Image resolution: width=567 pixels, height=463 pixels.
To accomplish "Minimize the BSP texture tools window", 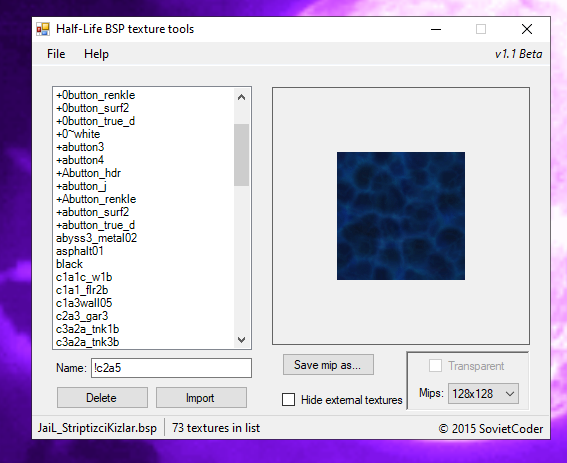I will (x=436, y=29).
